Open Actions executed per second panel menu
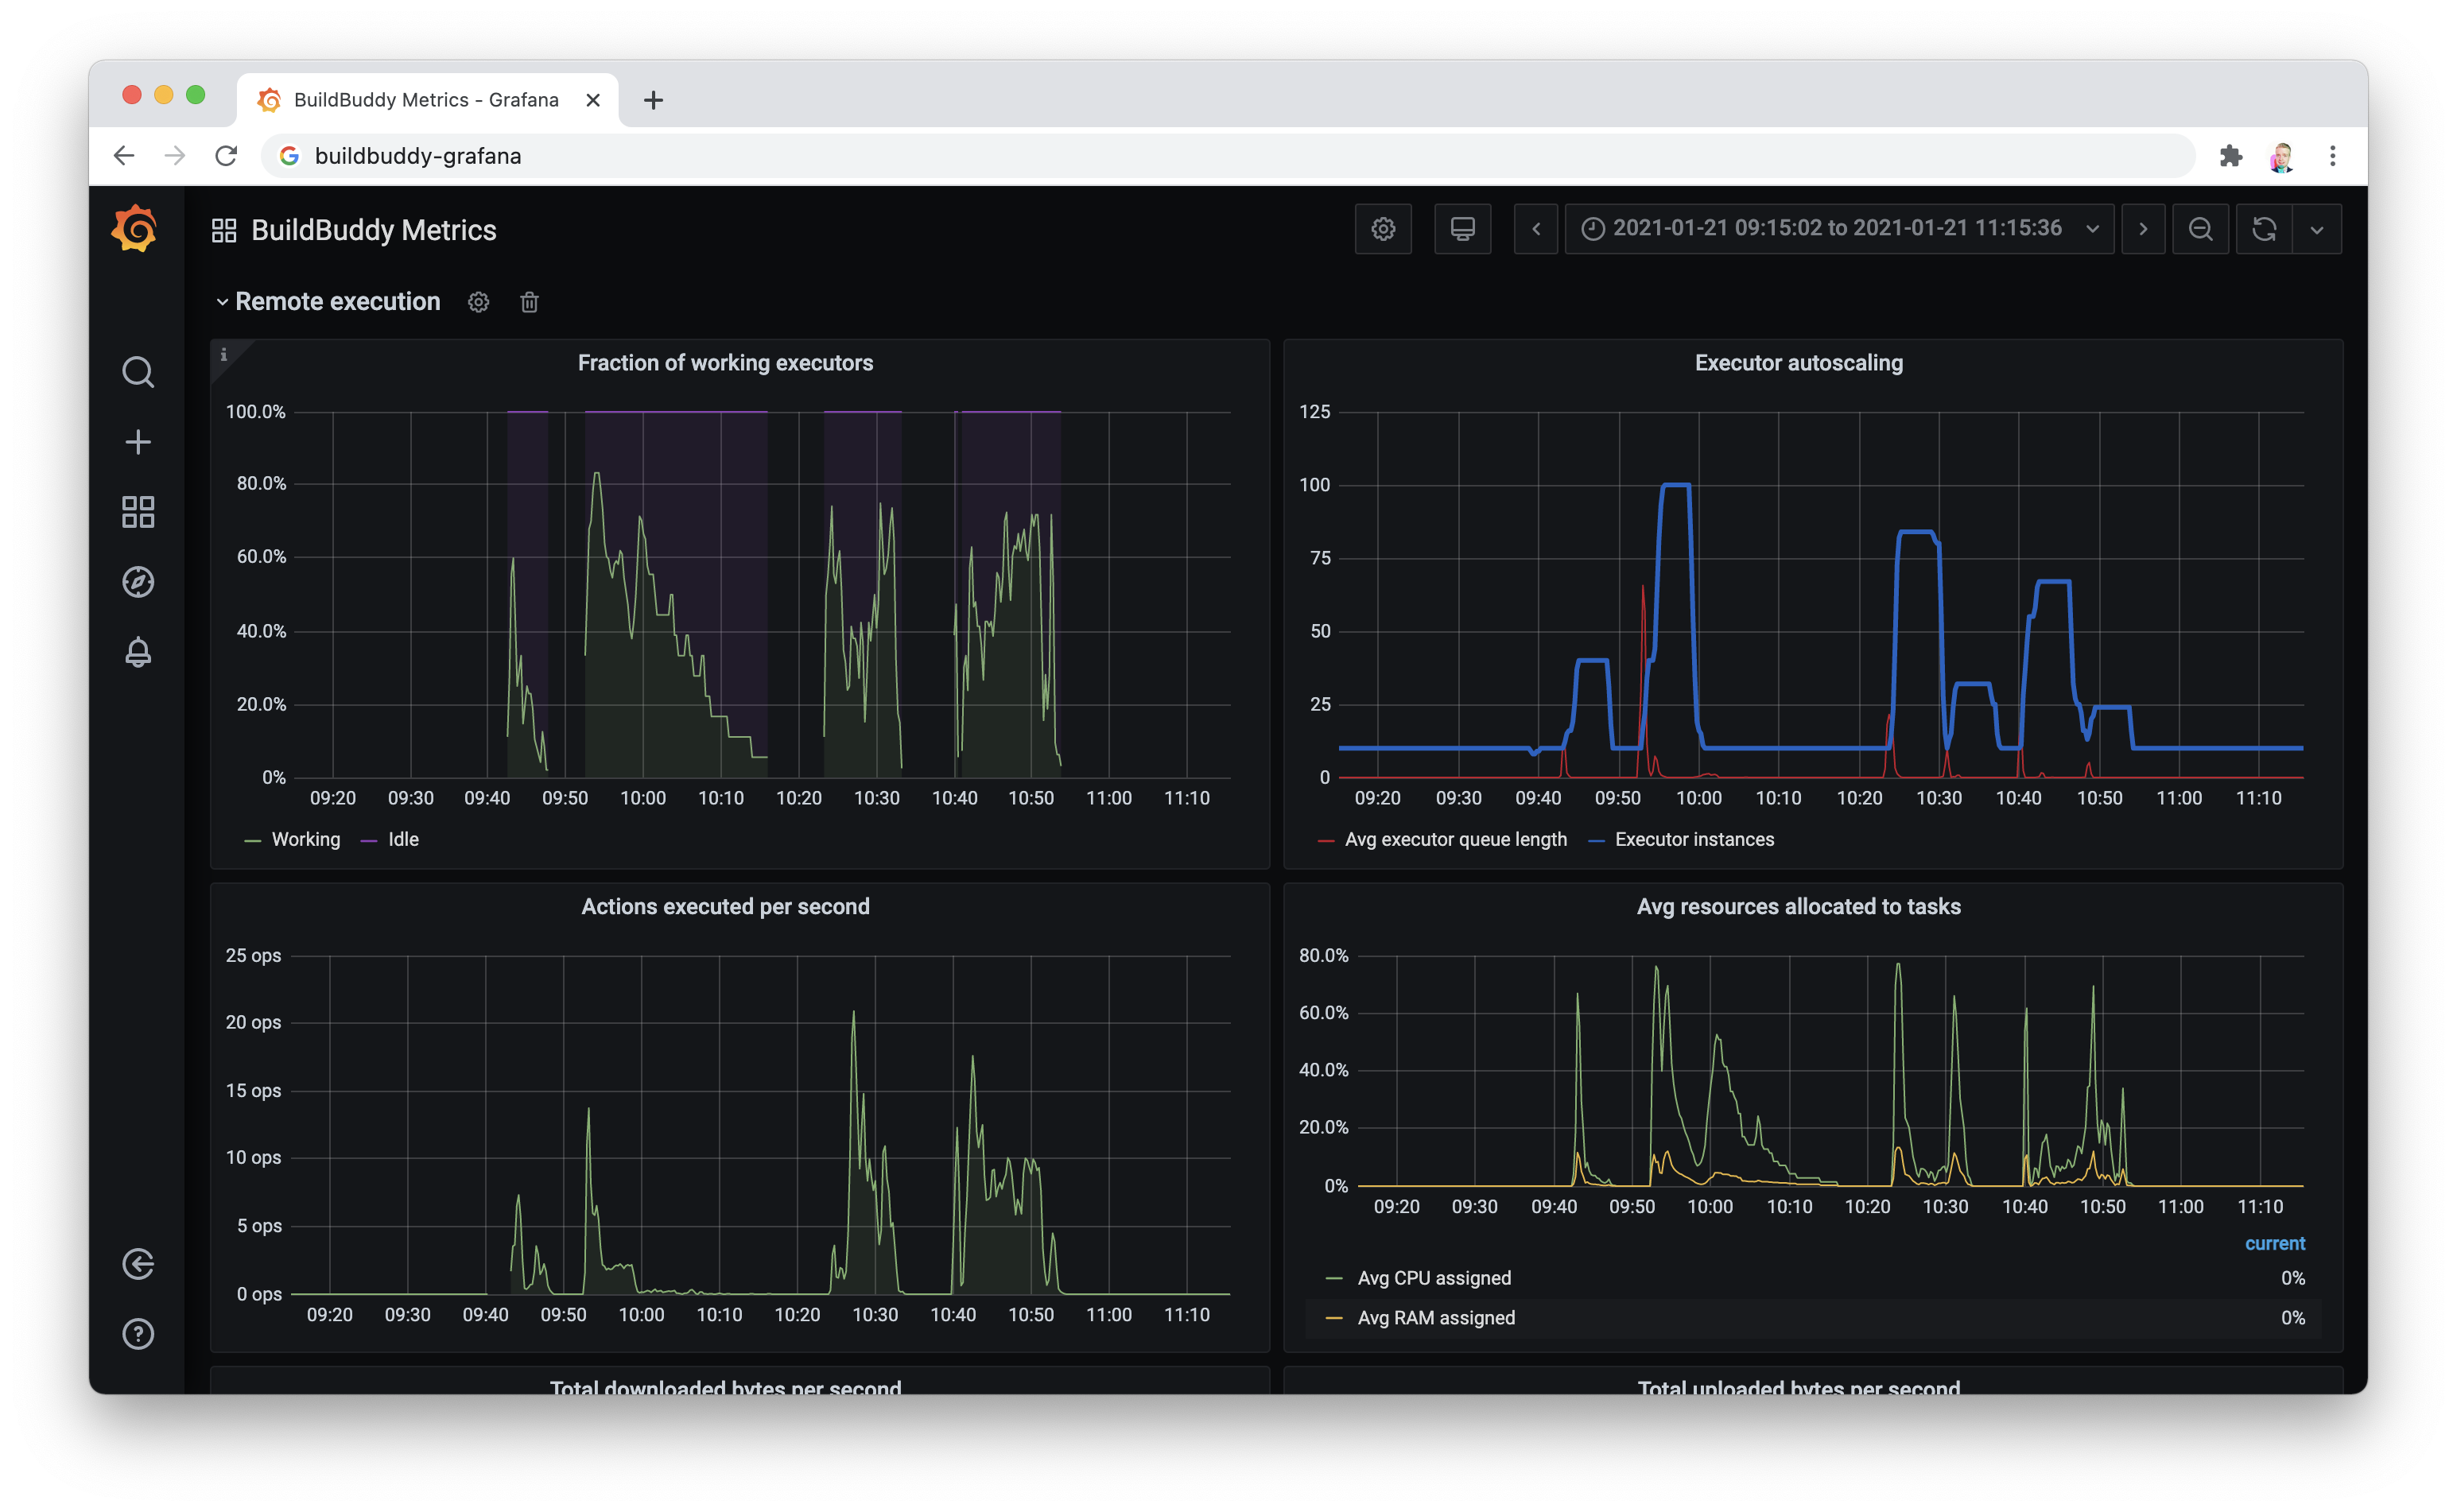This screenshot has width=2457, height=1512. 725,907
